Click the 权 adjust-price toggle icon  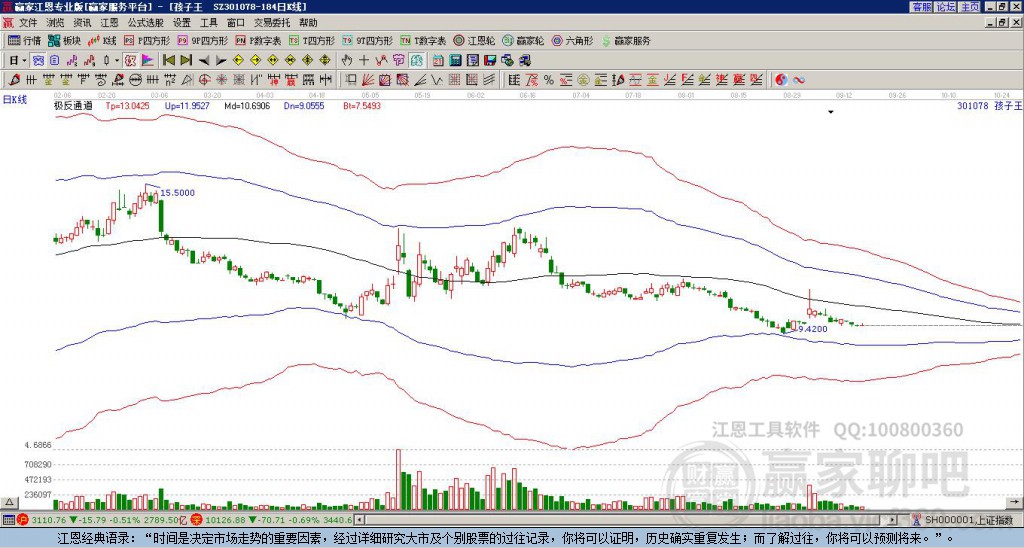(x=130, y=61)
